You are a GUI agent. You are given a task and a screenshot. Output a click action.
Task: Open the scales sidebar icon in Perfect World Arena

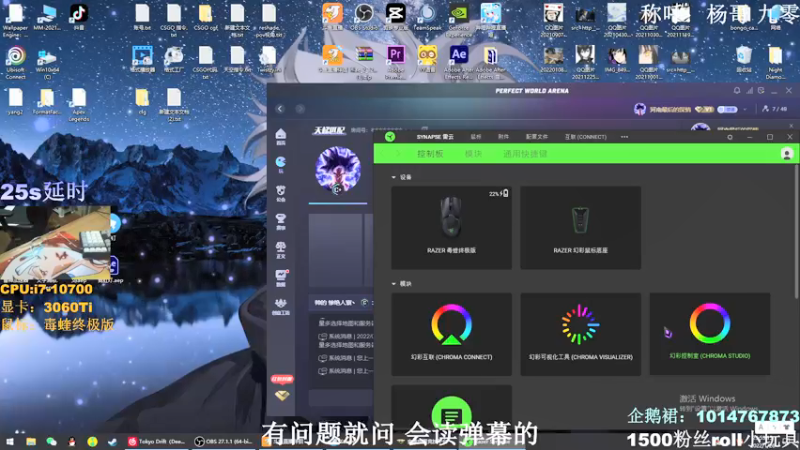(281, 249)
